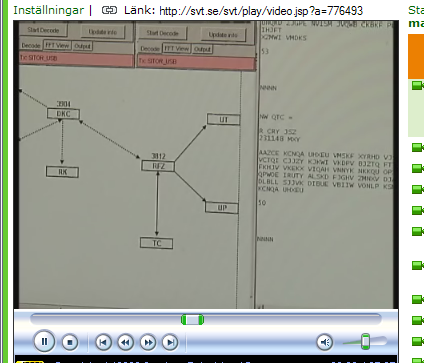
Task: Skip to the previous track
Action: pos(103,342)
